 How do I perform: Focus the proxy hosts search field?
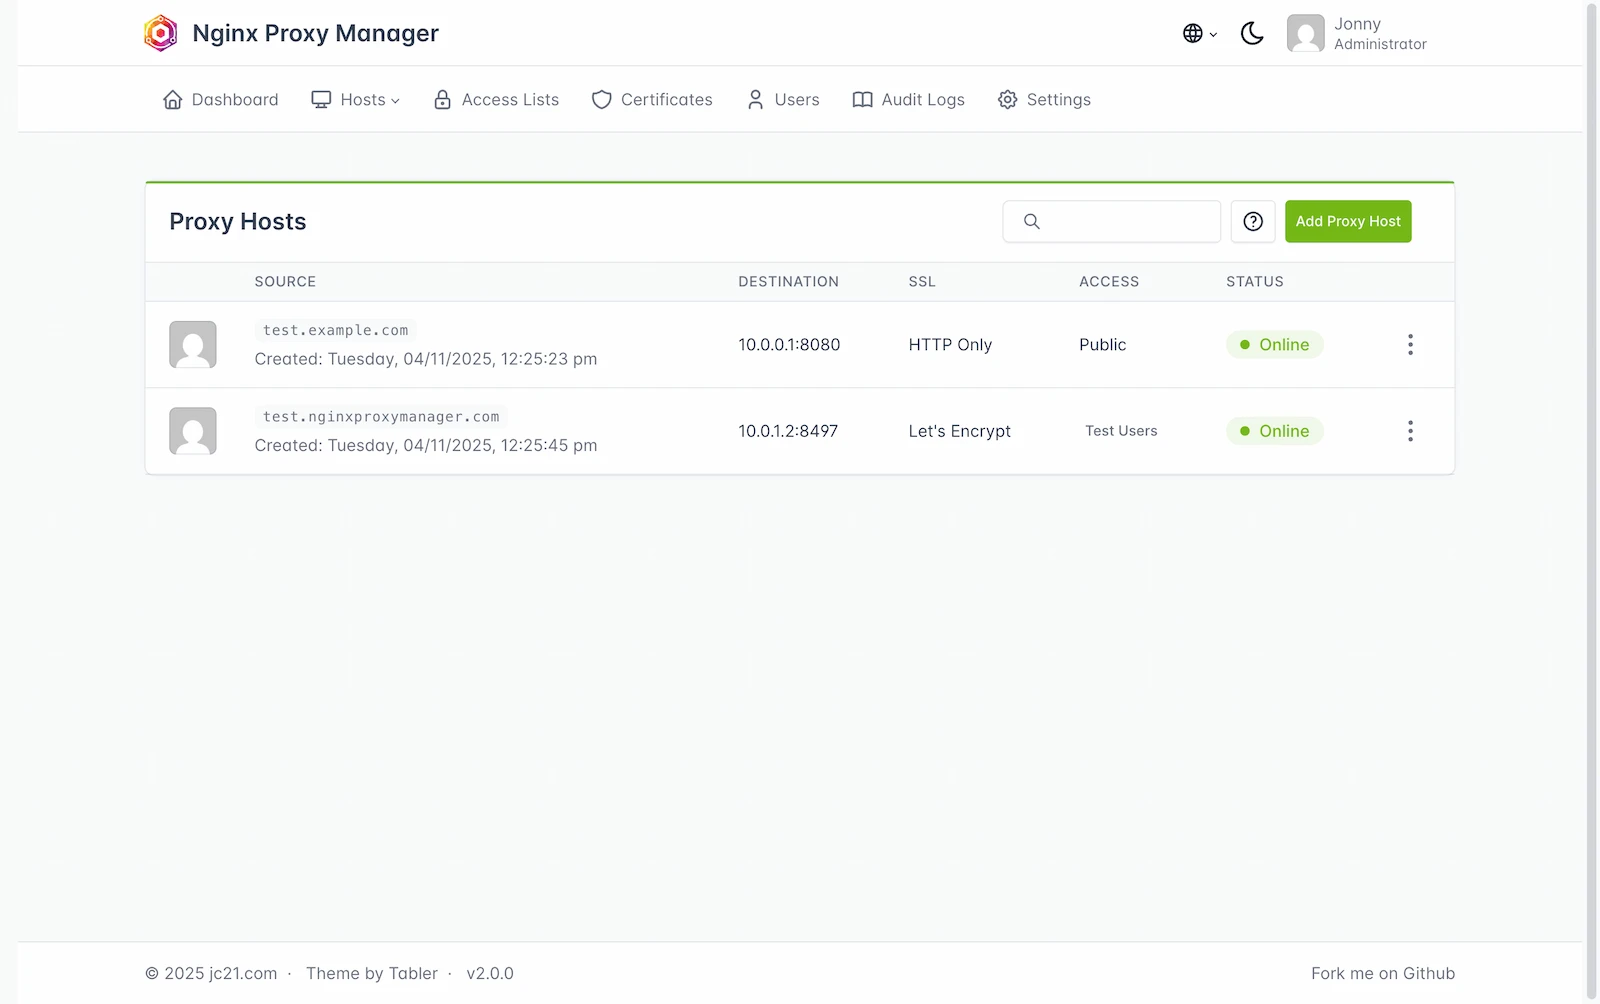(x=1112, y=221)
